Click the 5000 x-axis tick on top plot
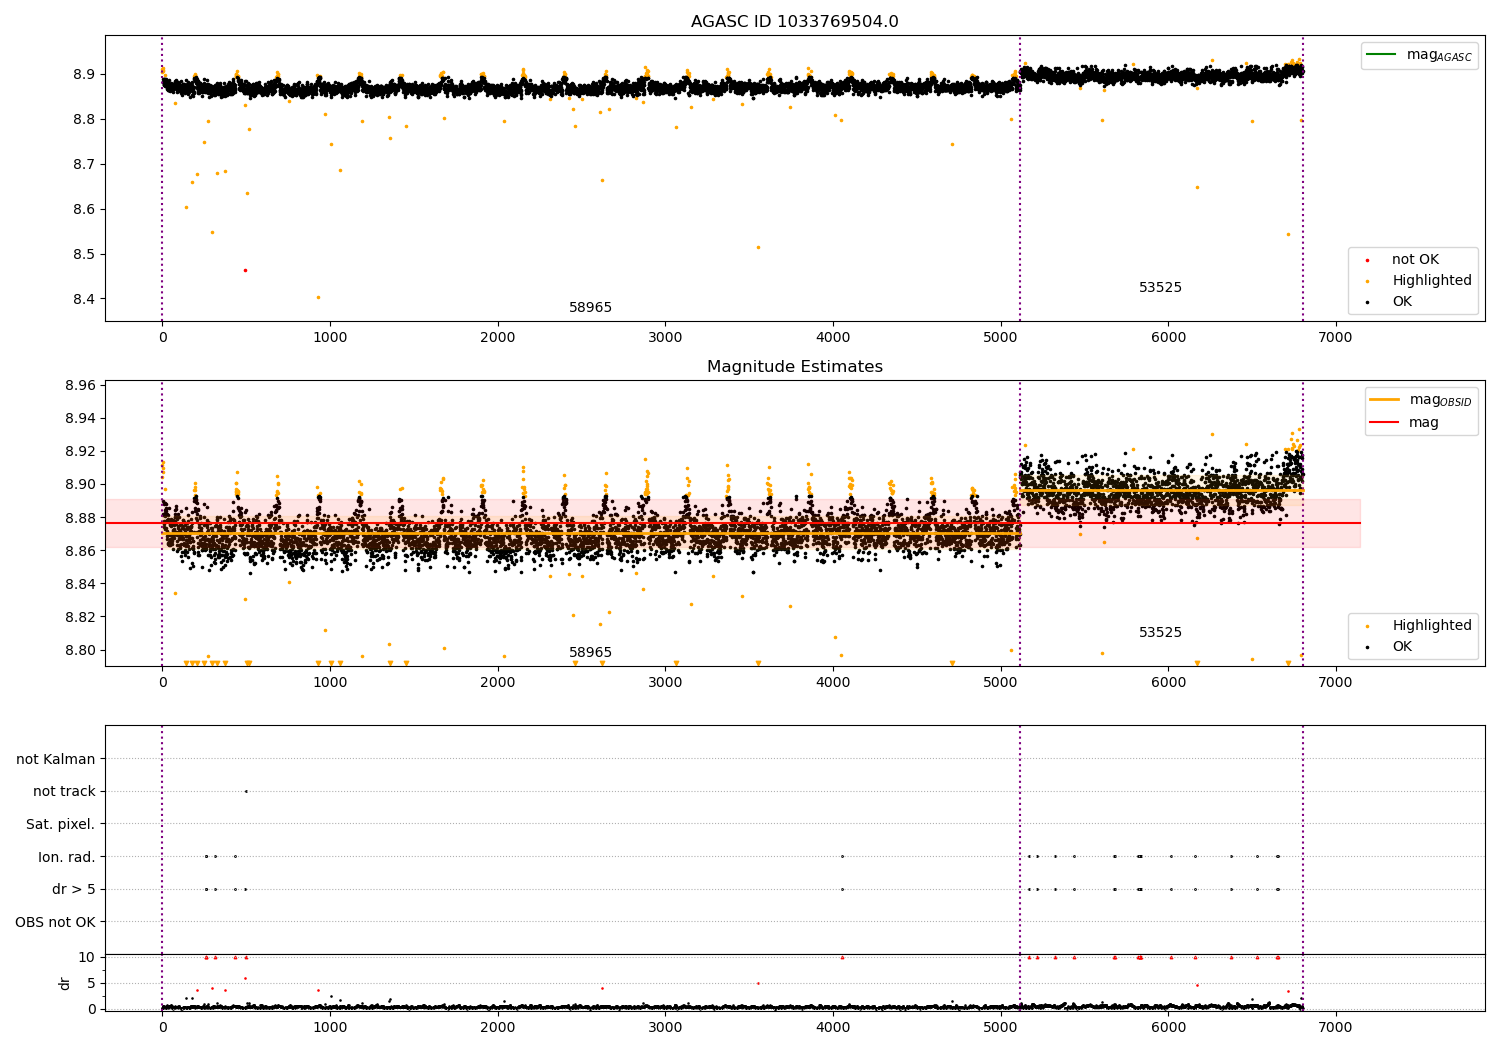The width and height of the screenshot is (1500, 1050). click(x=1001, y=338)
